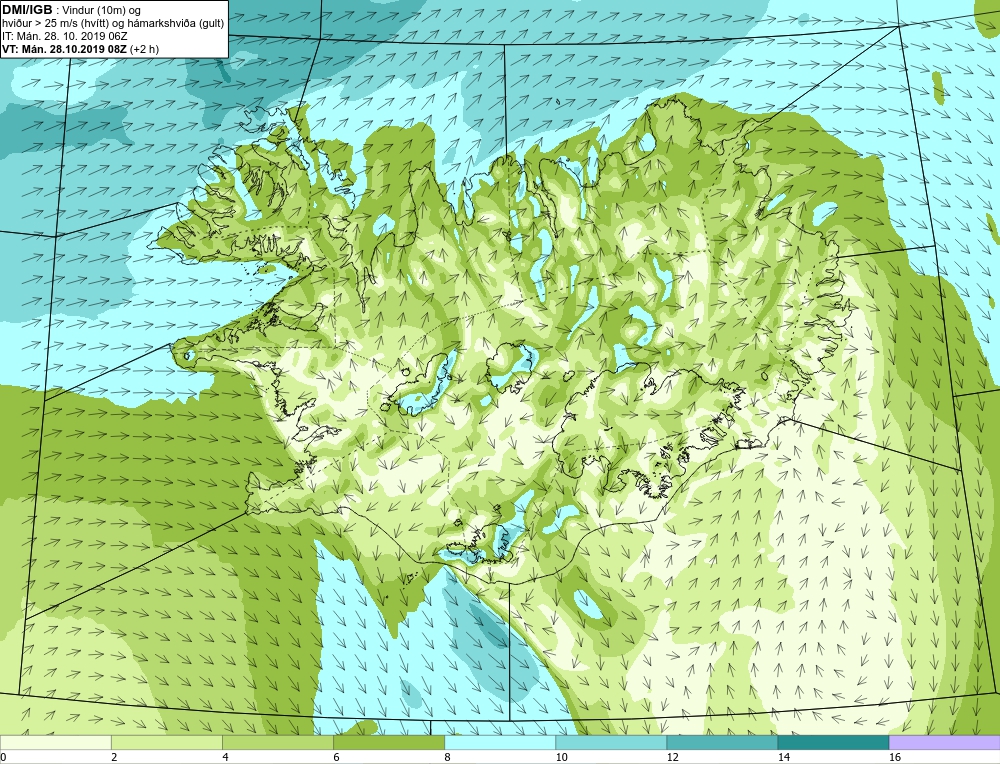The width and height of the screenshot is (1000, 764).
Task: Click the 4–6 m/s medium green legend swatch
Action: pyautogui.click(x=277, y=742)
